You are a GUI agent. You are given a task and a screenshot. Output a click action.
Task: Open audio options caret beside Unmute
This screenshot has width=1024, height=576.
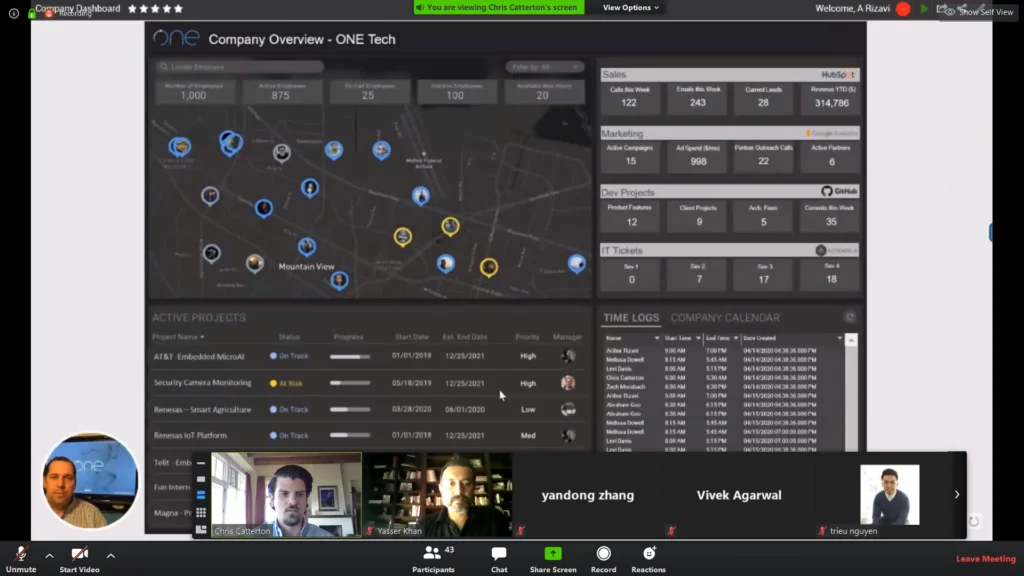point(49,555)
